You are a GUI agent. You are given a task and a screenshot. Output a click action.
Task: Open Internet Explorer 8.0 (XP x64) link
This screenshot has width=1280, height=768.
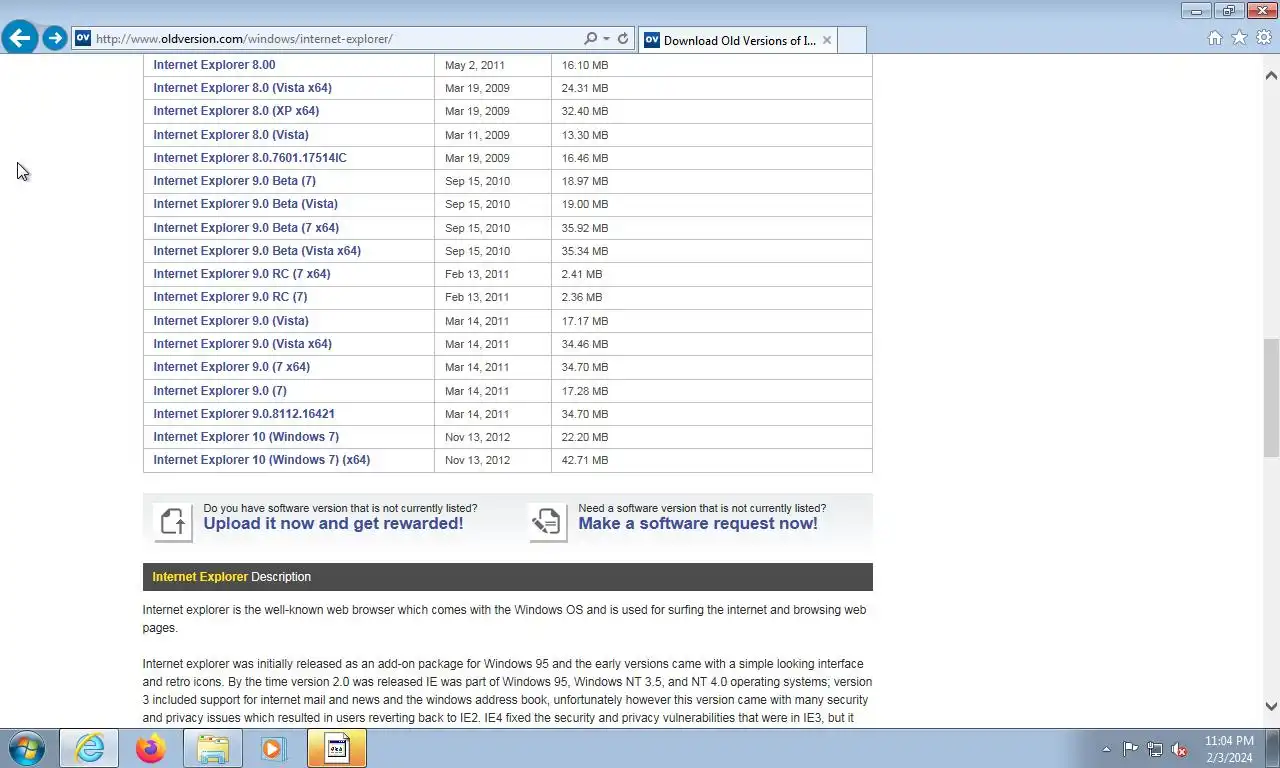point(236,111)
